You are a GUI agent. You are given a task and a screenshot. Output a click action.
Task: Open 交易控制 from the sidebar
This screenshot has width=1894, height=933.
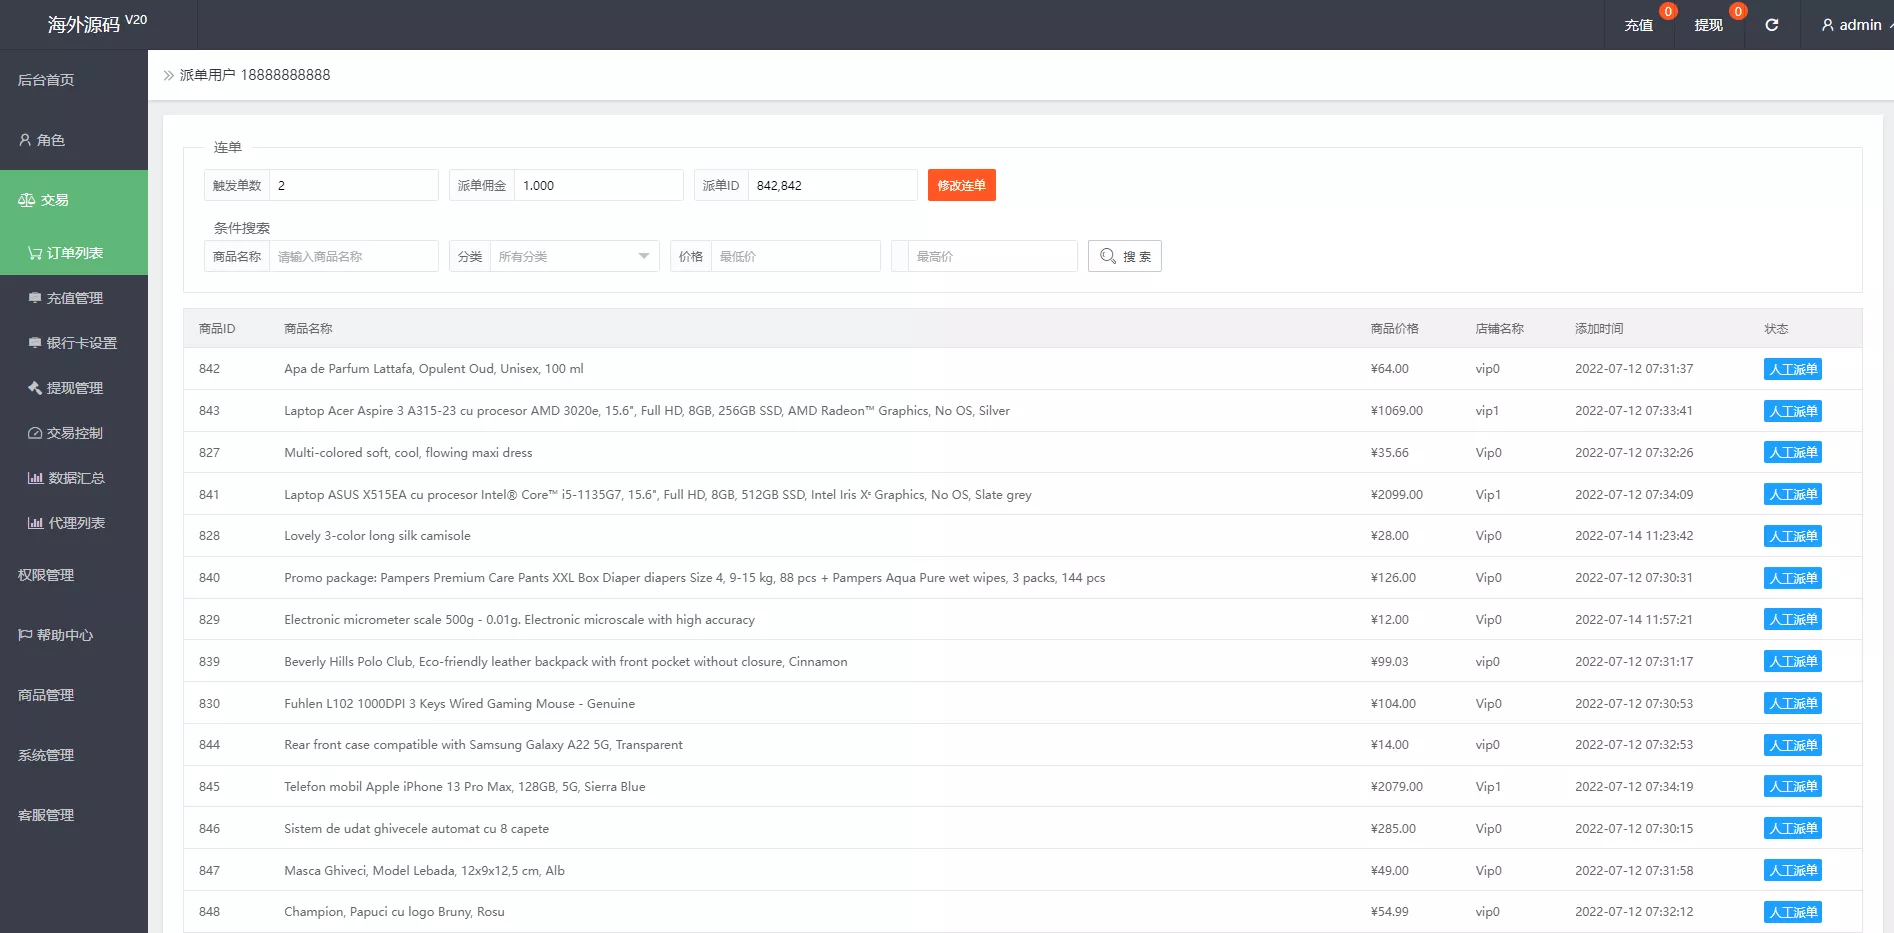coord(74,433)
